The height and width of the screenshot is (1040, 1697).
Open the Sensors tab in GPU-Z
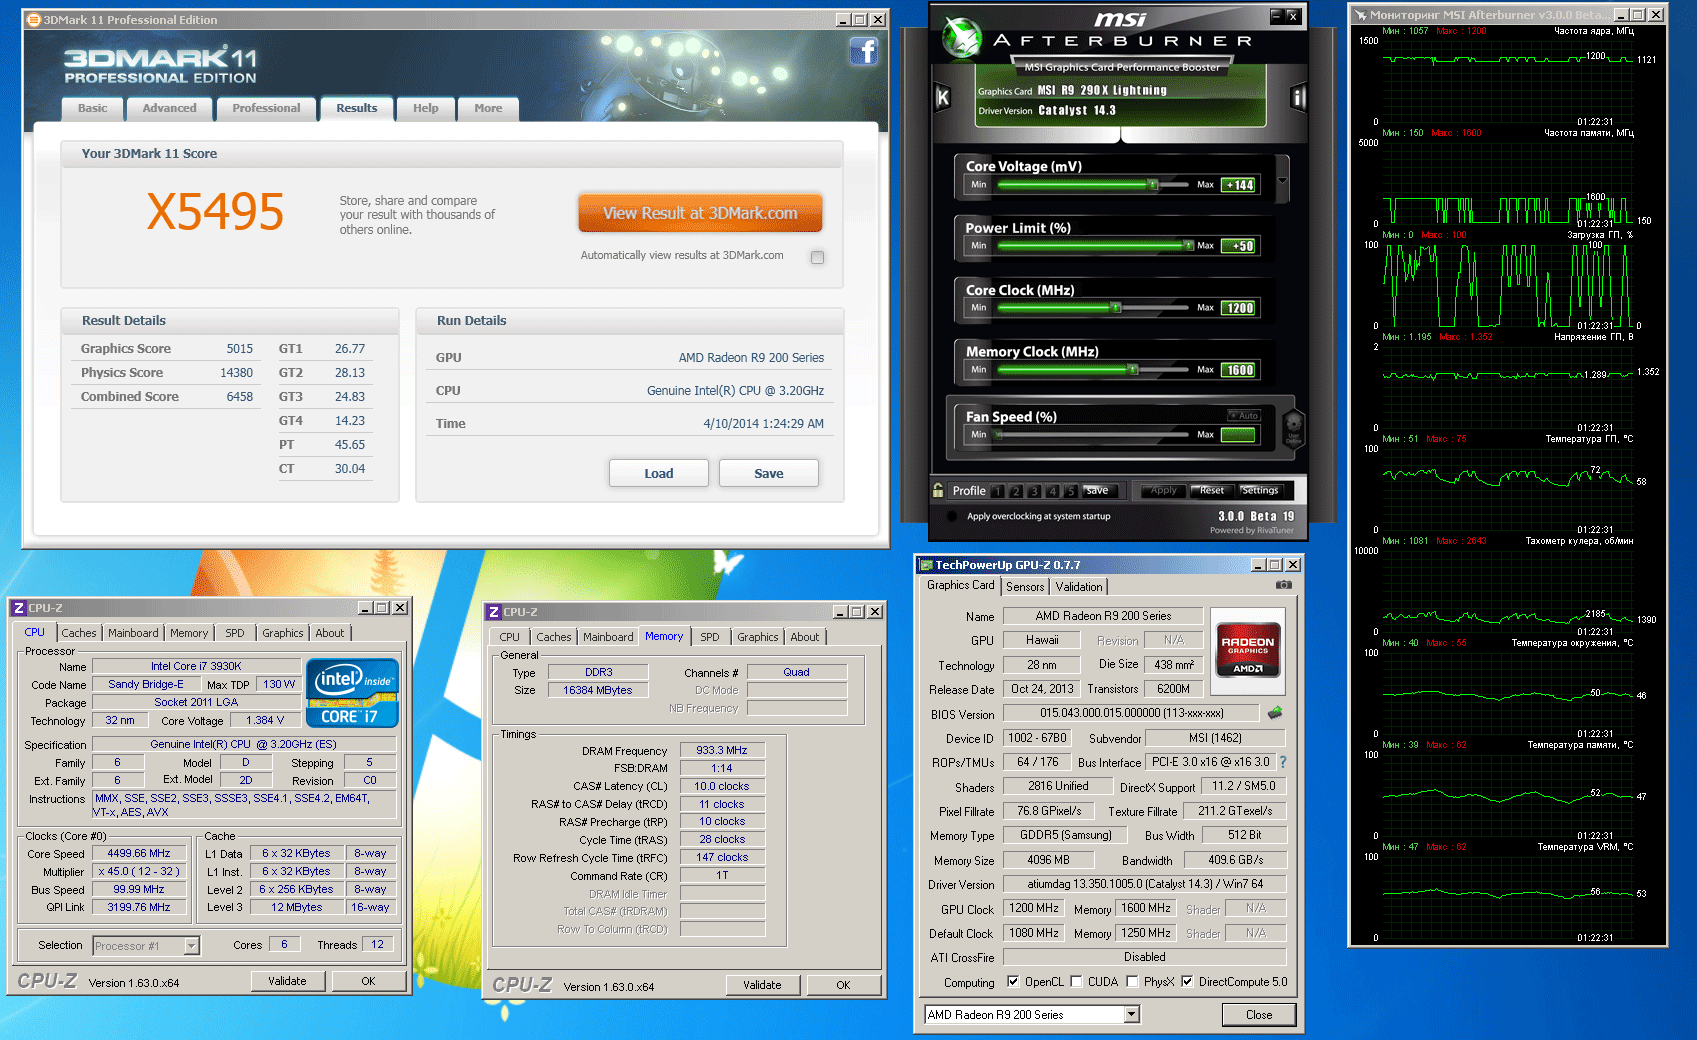1025,587
